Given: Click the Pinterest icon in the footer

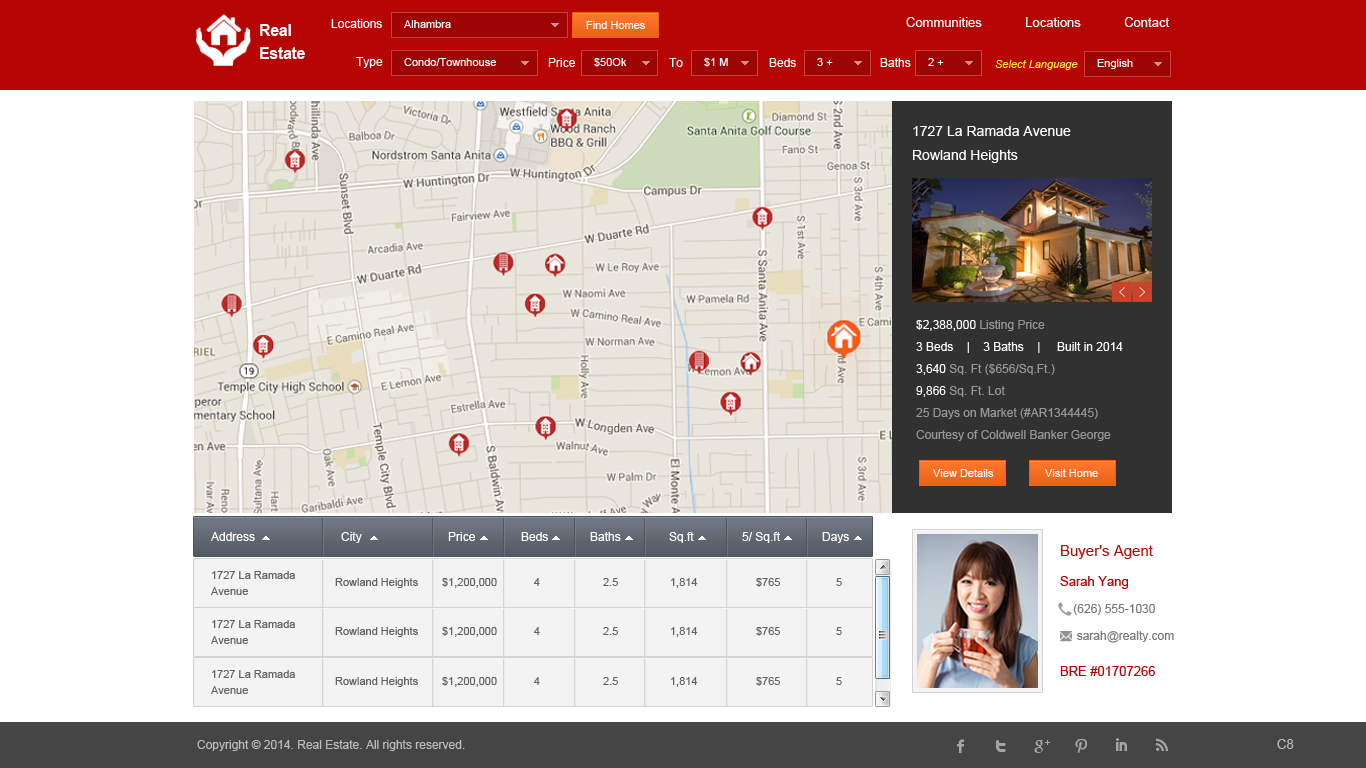Looking at the screenshot, I should click(1081, 745).
